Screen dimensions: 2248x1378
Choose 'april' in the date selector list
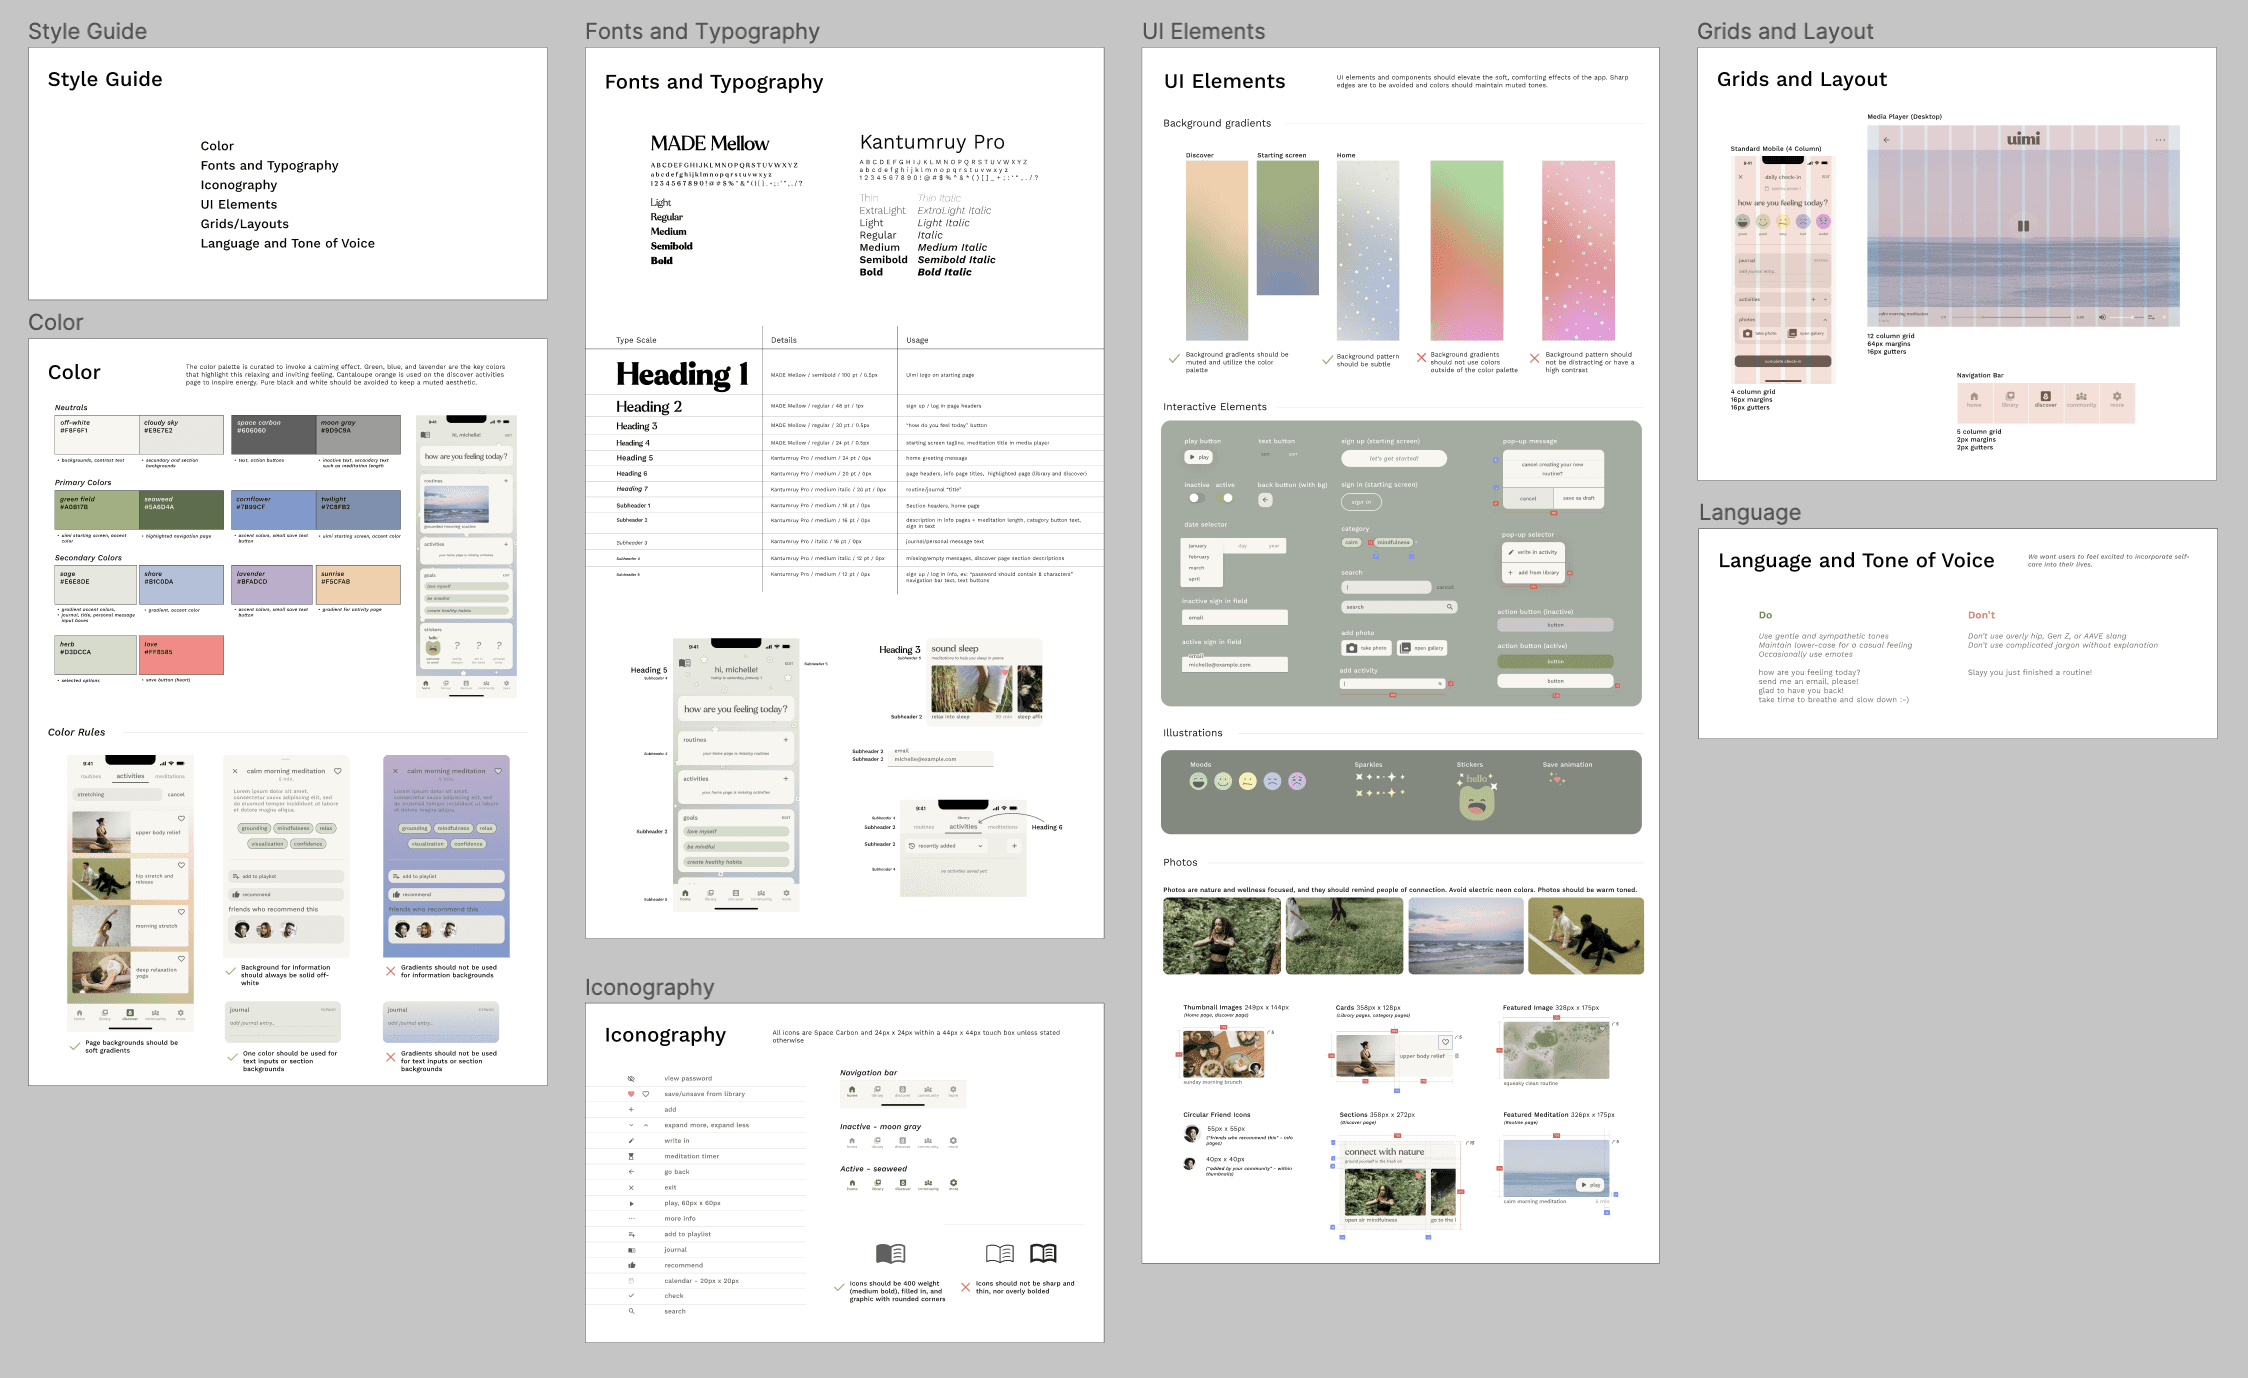tap(1202, 579)
